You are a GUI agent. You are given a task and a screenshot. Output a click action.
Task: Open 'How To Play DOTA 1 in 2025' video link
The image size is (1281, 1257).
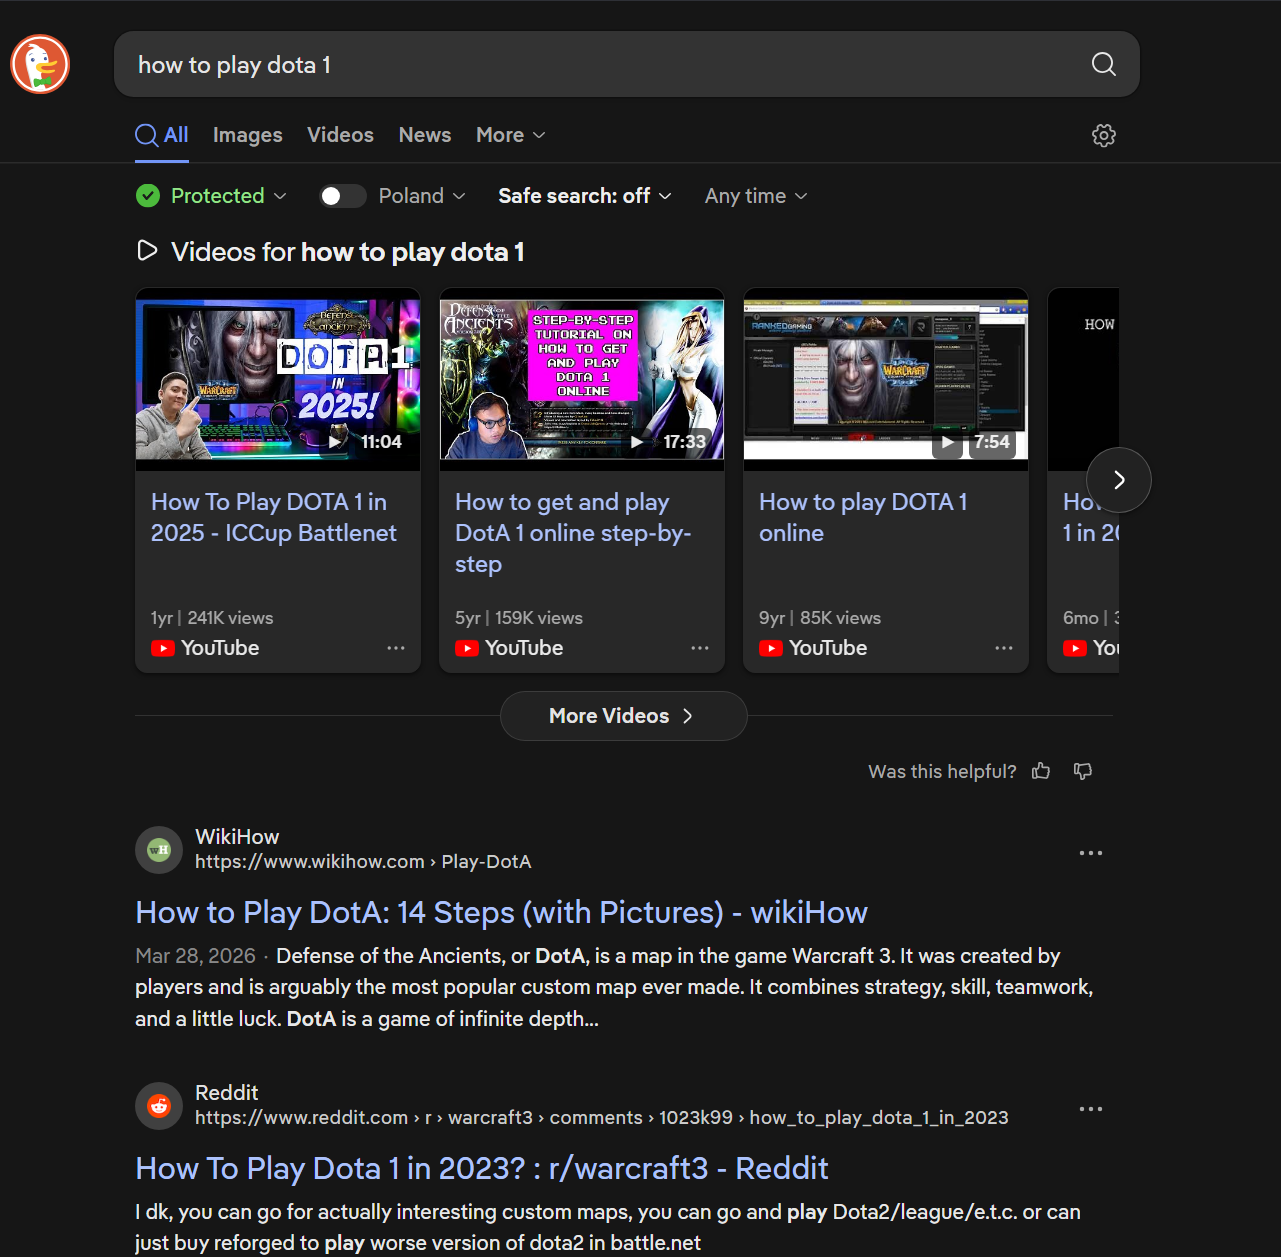coord(274,517)
